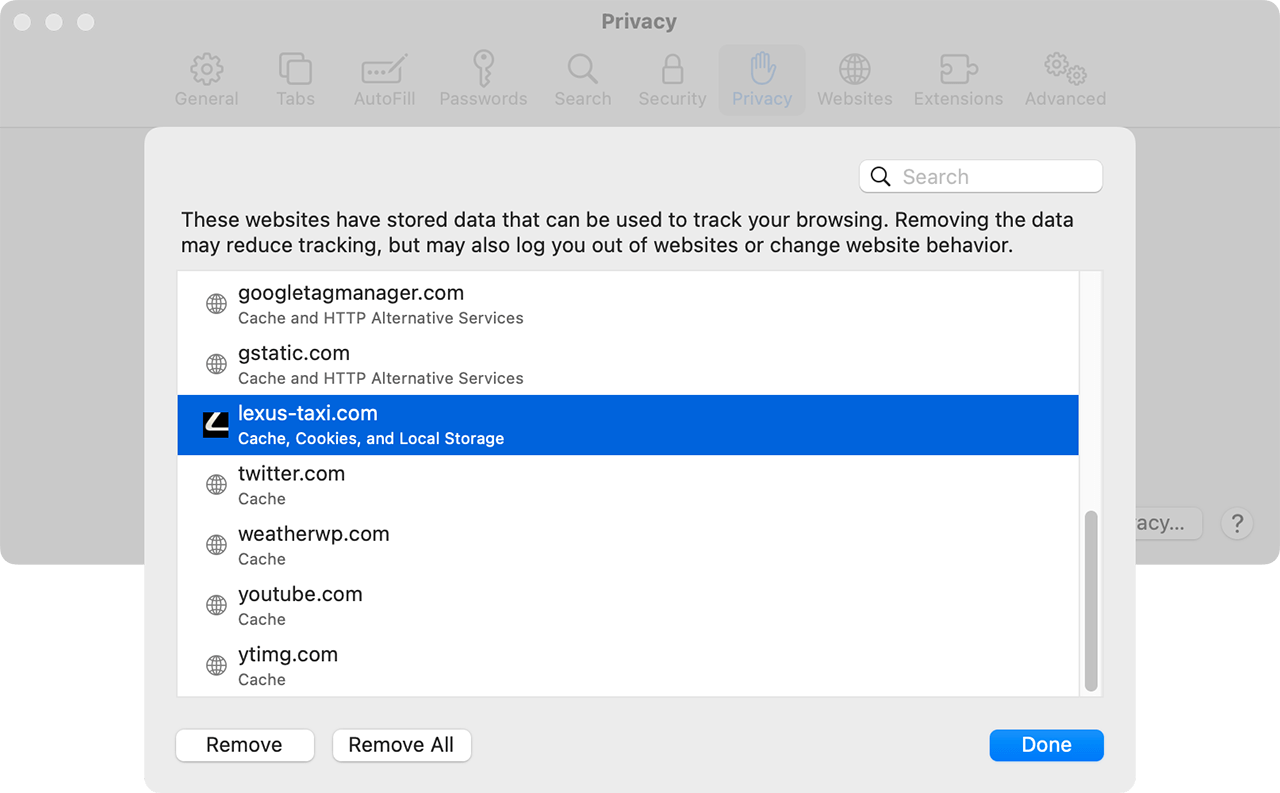This screenshot has height=793, width=1280.
Task: Click the Search tab label in toolbar
Action: 583,99
